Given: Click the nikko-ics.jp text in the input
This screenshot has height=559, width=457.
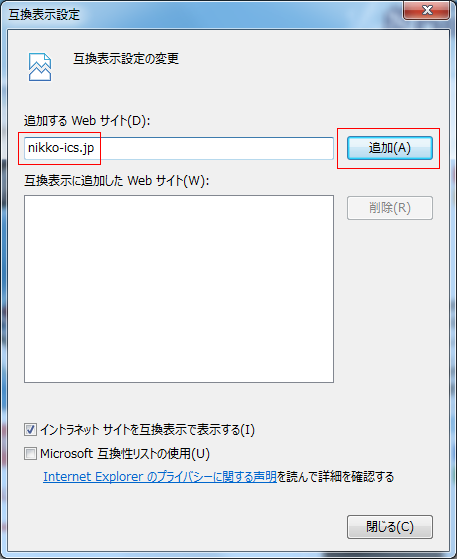Looking at the screenshot, I should 61,148.
